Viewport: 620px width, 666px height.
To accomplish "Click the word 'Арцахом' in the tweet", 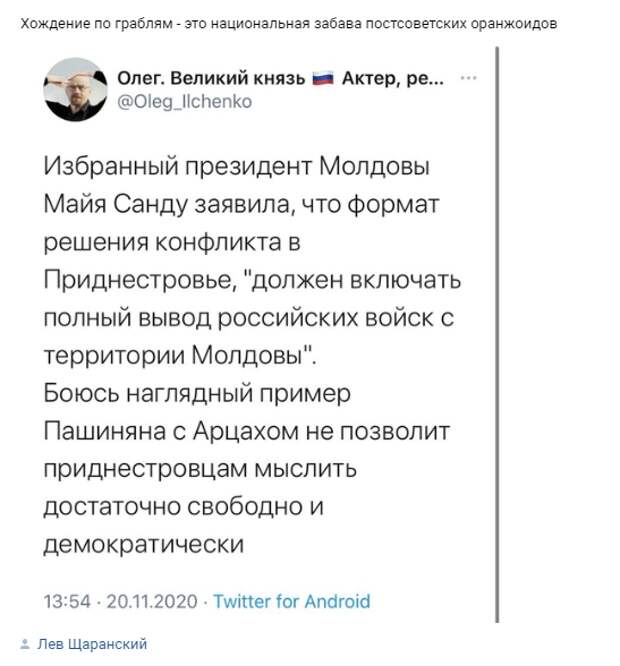I will click(x=246, y=432).
